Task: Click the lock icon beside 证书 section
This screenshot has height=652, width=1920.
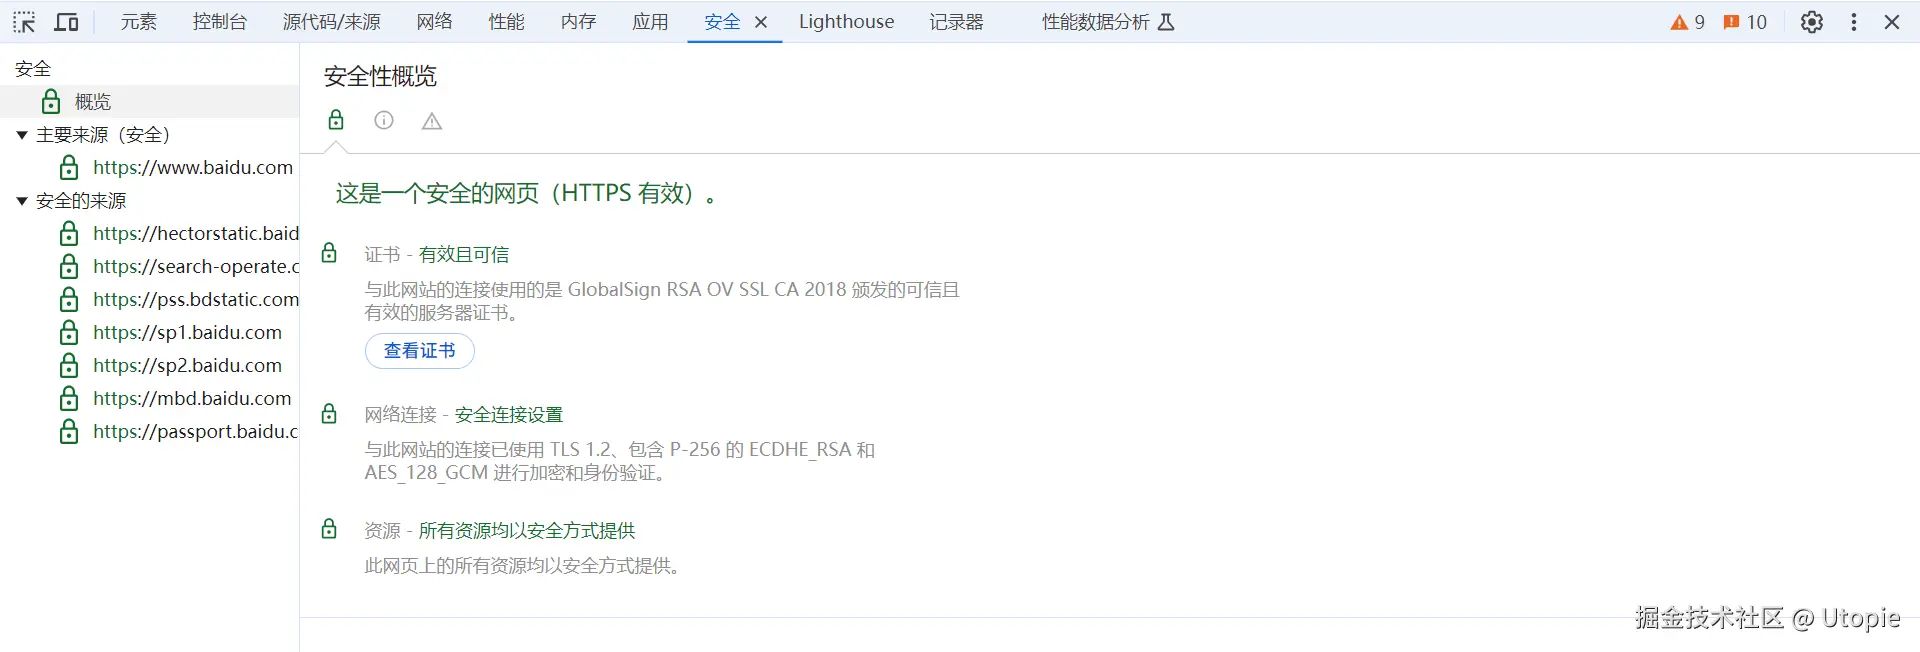Action: (329, 253)
